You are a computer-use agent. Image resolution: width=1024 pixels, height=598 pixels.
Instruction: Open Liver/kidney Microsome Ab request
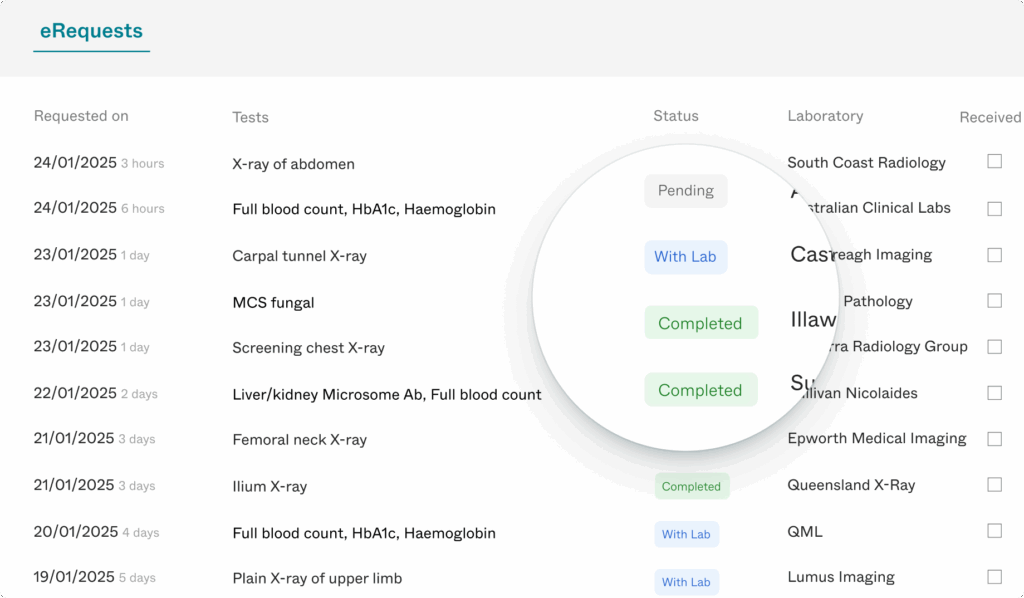coord(386,394)
